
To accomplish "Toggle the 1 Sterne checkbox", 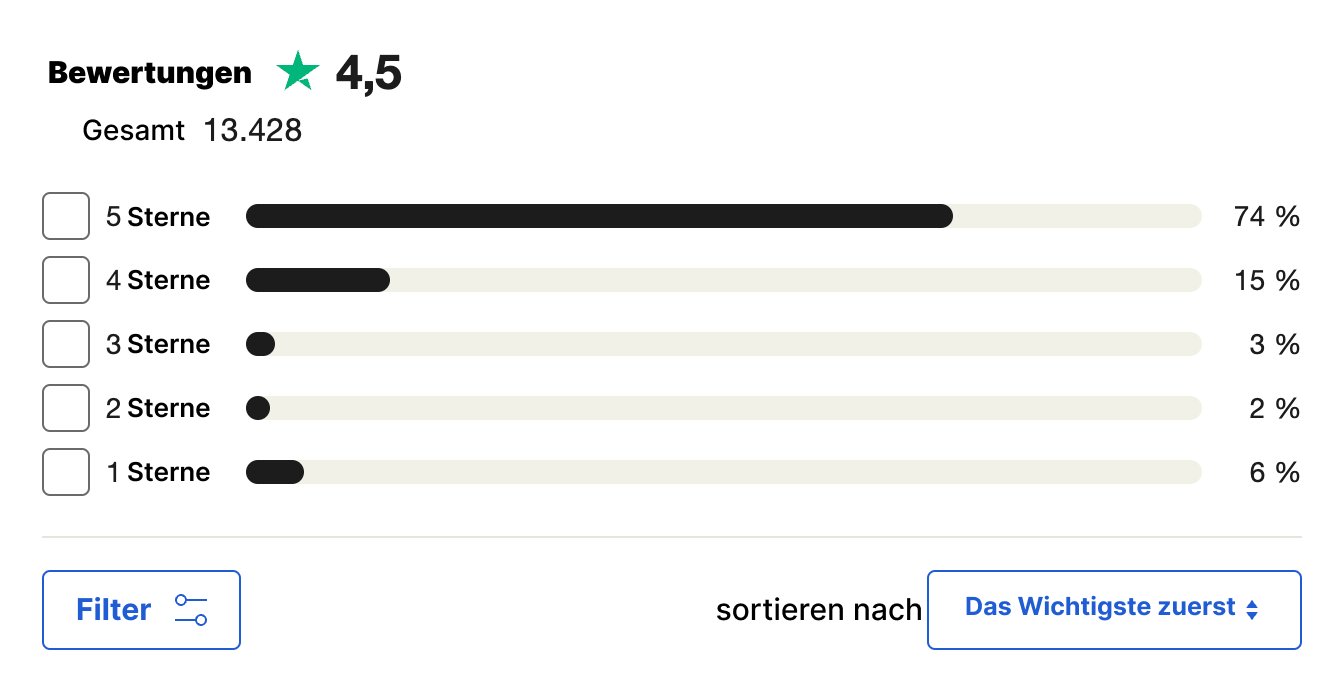I will click(x=66, y=472).
